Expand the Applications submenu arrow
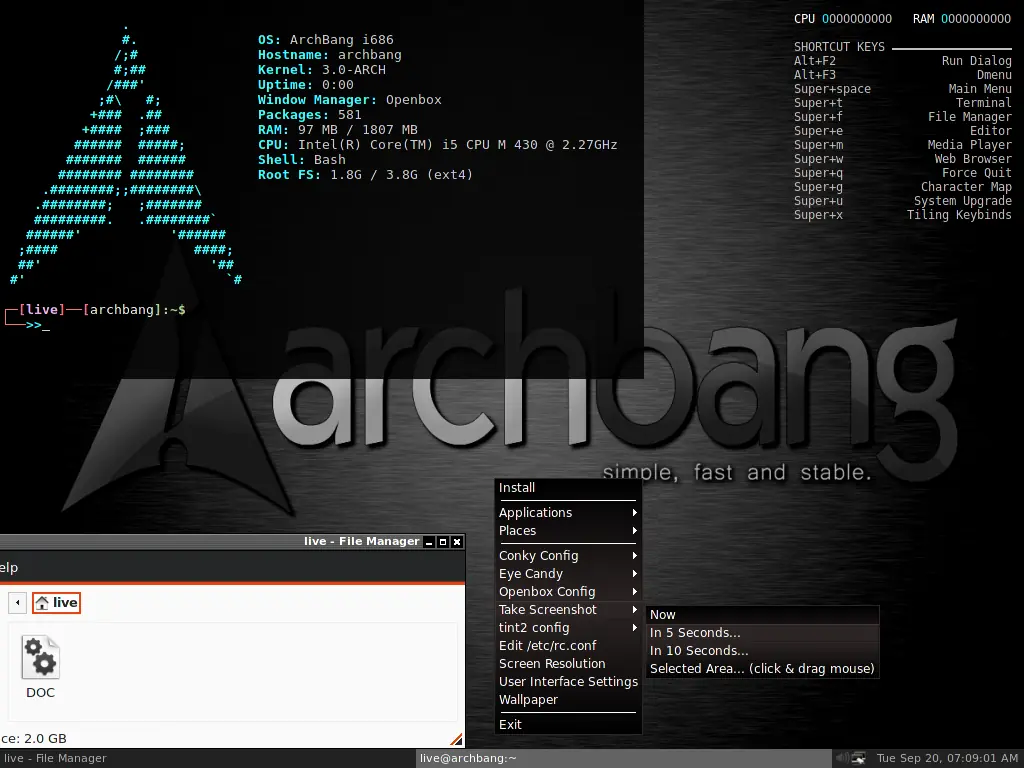The height and width of the screenshot is (768, 1024). pos(634,513)
